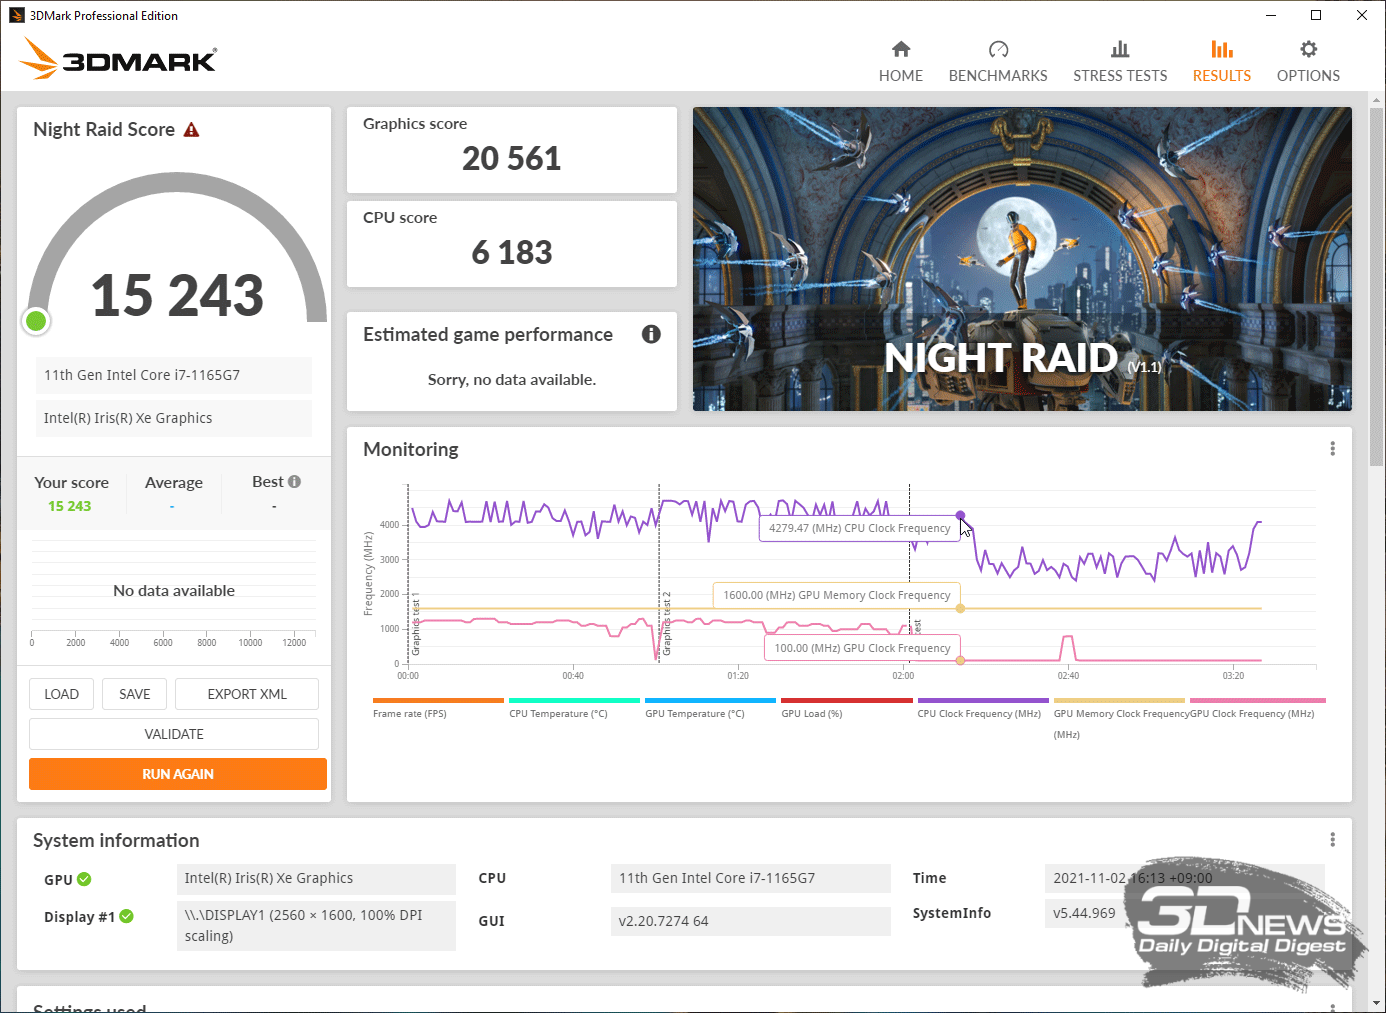
Task: Click the SAVE button
Action: (x=134, y=694)
